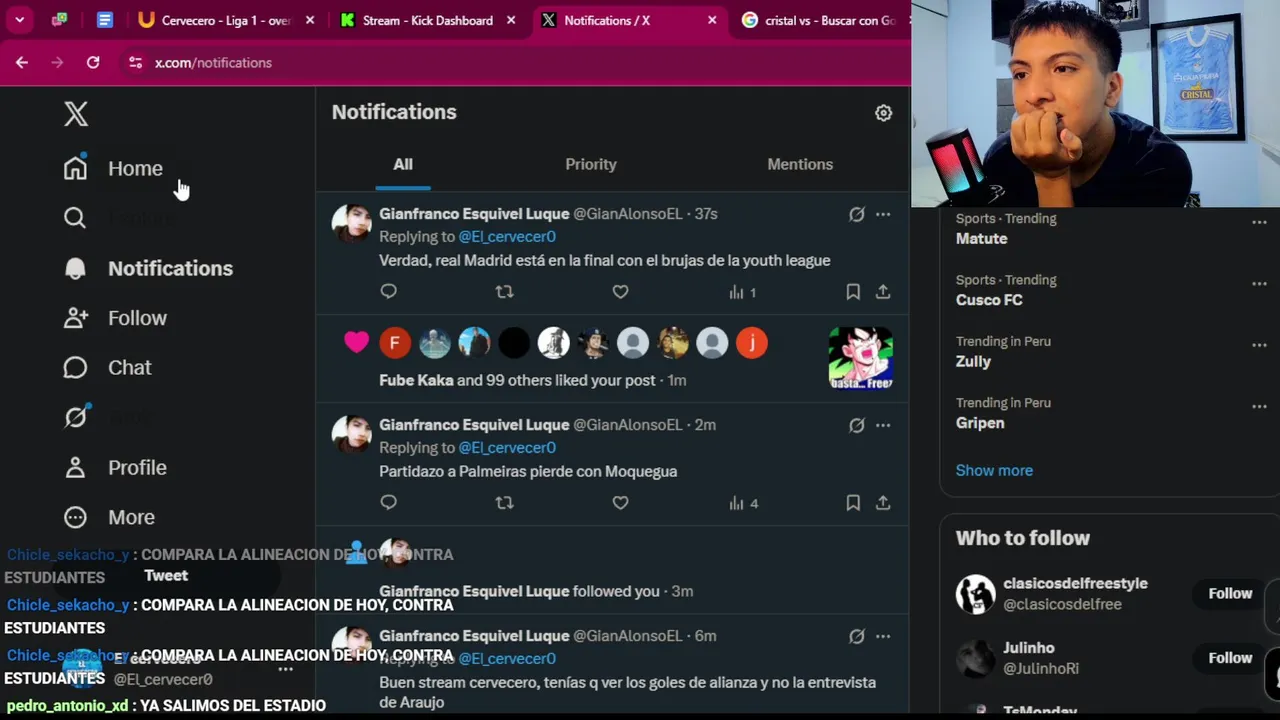This screenshot has height=720, width=1280.
Task: Open the More options menu
Action: tap(109, 517)
